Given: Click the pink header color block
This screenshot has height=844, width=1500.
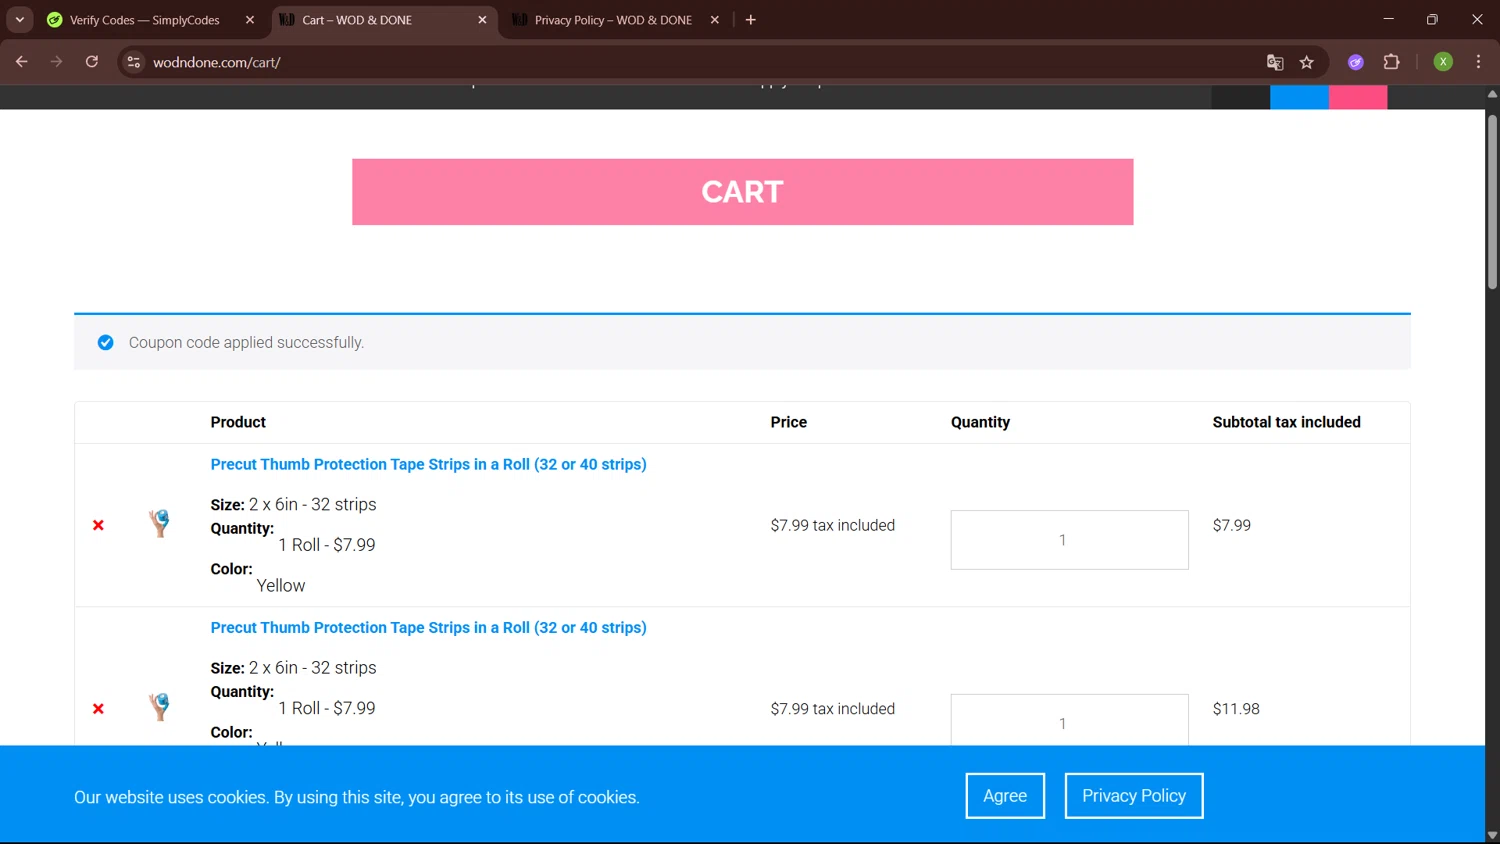Looking at the screenshot, I should pos(1358,97).
